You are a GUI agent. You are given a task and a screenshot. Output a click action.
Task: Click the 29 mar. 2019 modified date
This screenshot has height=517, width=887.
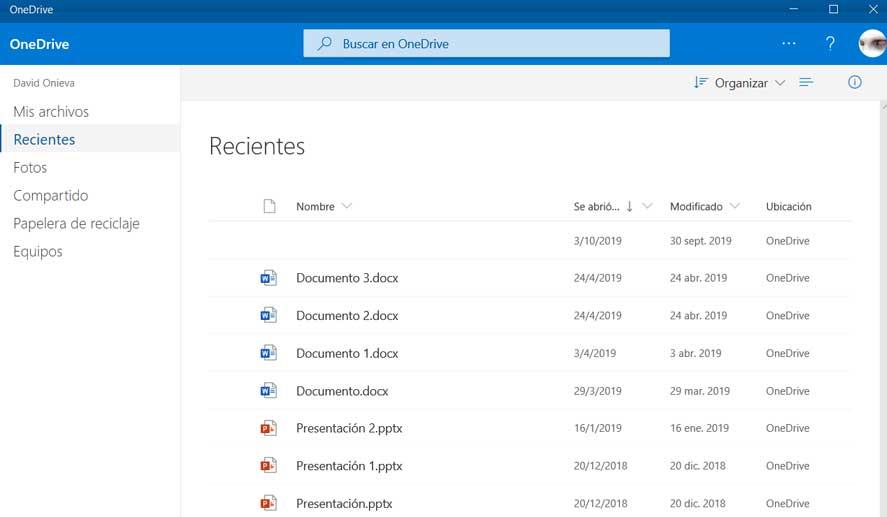(700, 391)
